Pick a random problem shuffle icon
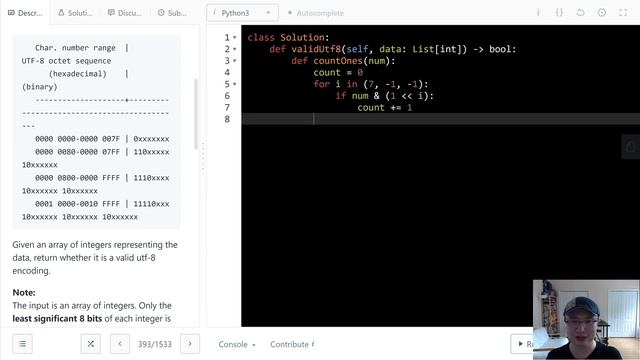This screenshot has height=360, width=640. [91, 344]
